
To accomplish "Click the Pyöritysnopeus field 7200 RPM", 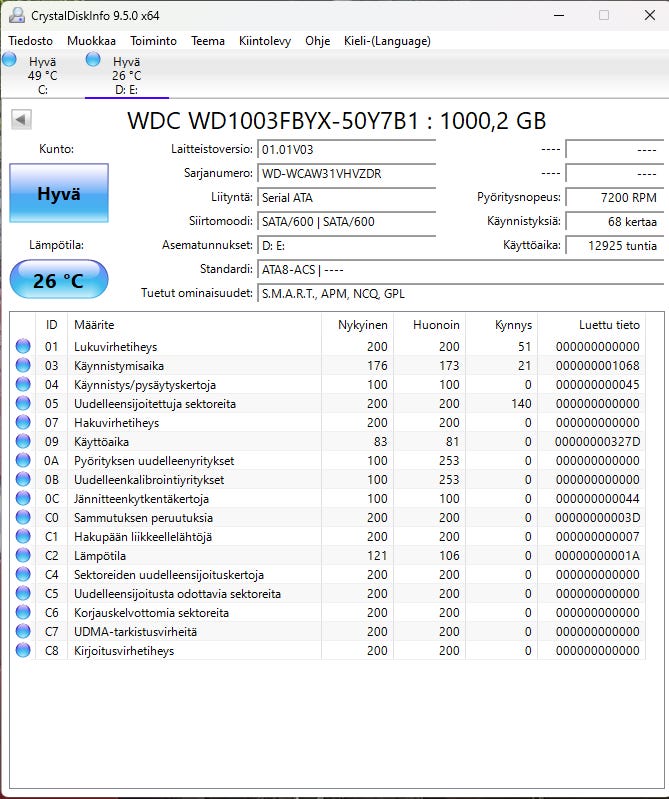I will click(x=615, y=198).
